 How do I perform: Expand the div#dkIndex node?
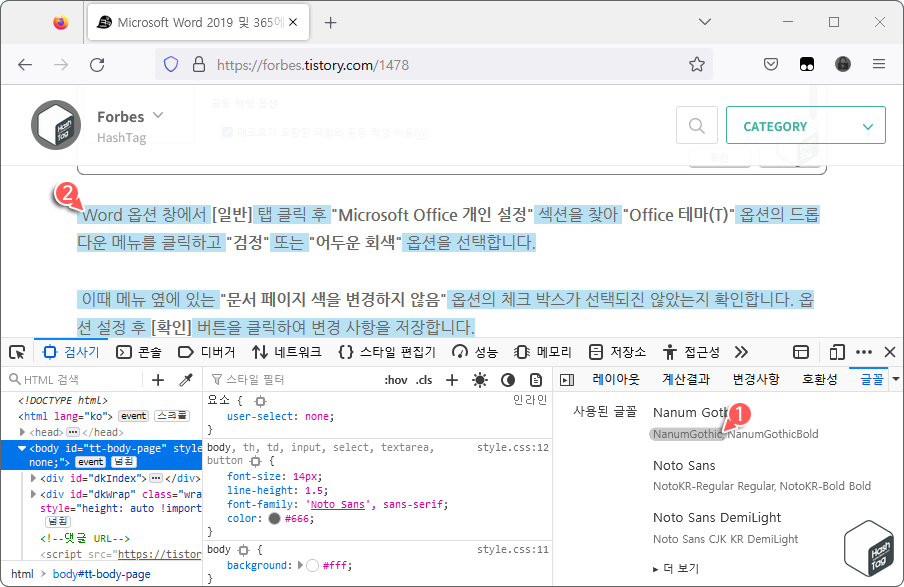tap(33, 478)
